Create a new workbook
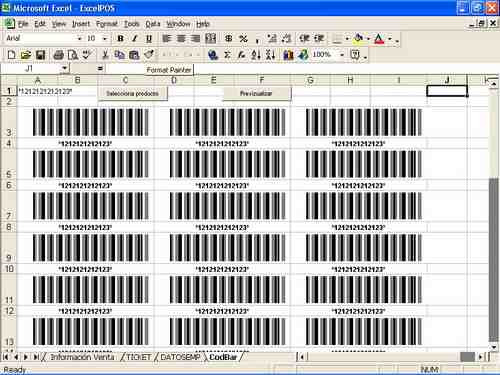 (x=11, y=55)
